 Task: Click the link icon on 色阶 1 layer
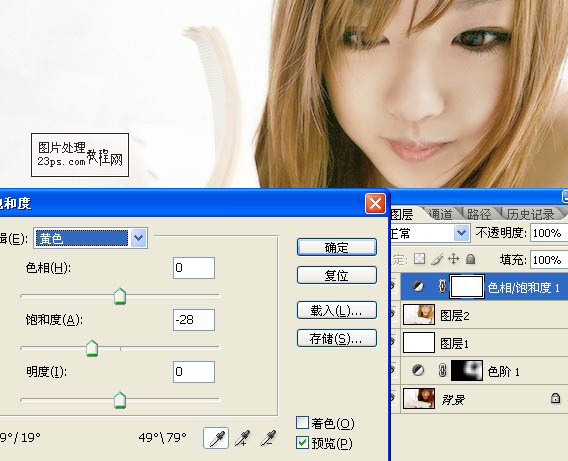point(442,371)
